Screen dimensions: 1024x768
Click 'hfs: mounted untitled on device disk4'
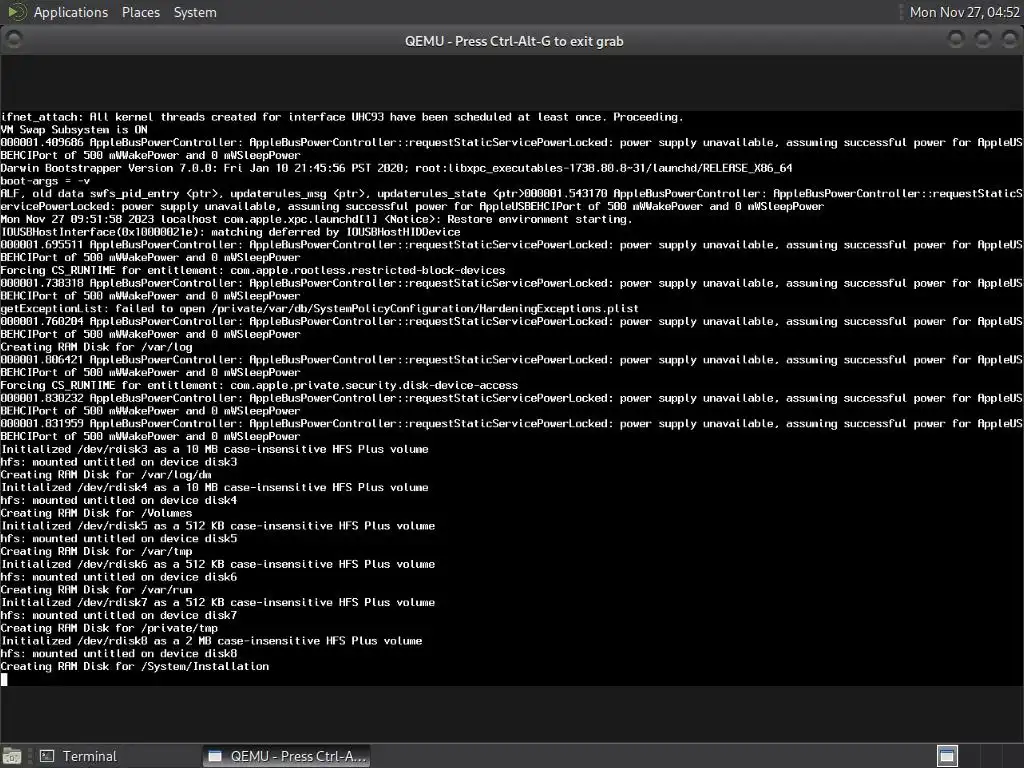tap(119, 500)
